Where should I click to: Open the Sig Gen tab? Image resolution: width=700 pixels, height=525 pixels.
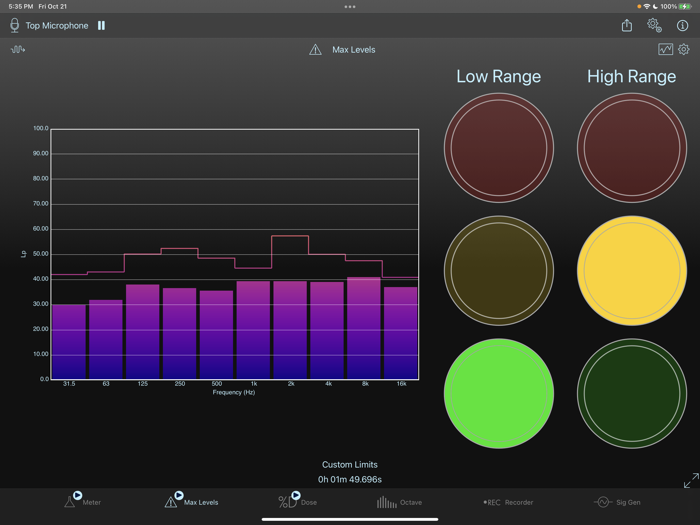pyautogui.click(x=617, y=502)
